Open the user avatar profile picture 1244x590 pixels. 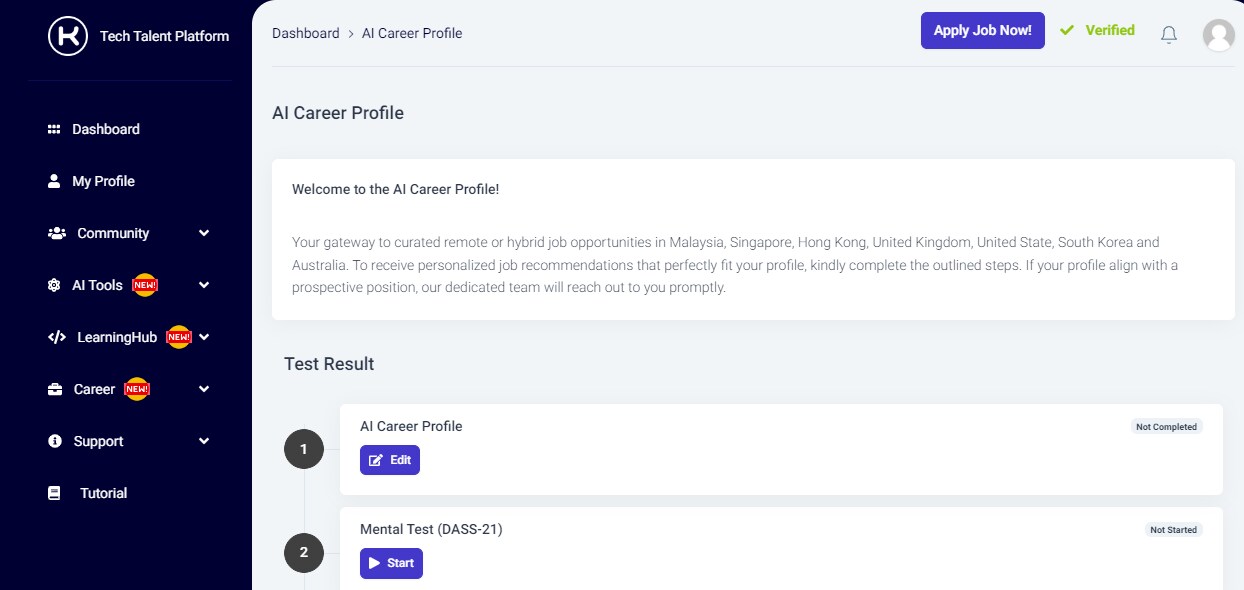[1218, 35]
